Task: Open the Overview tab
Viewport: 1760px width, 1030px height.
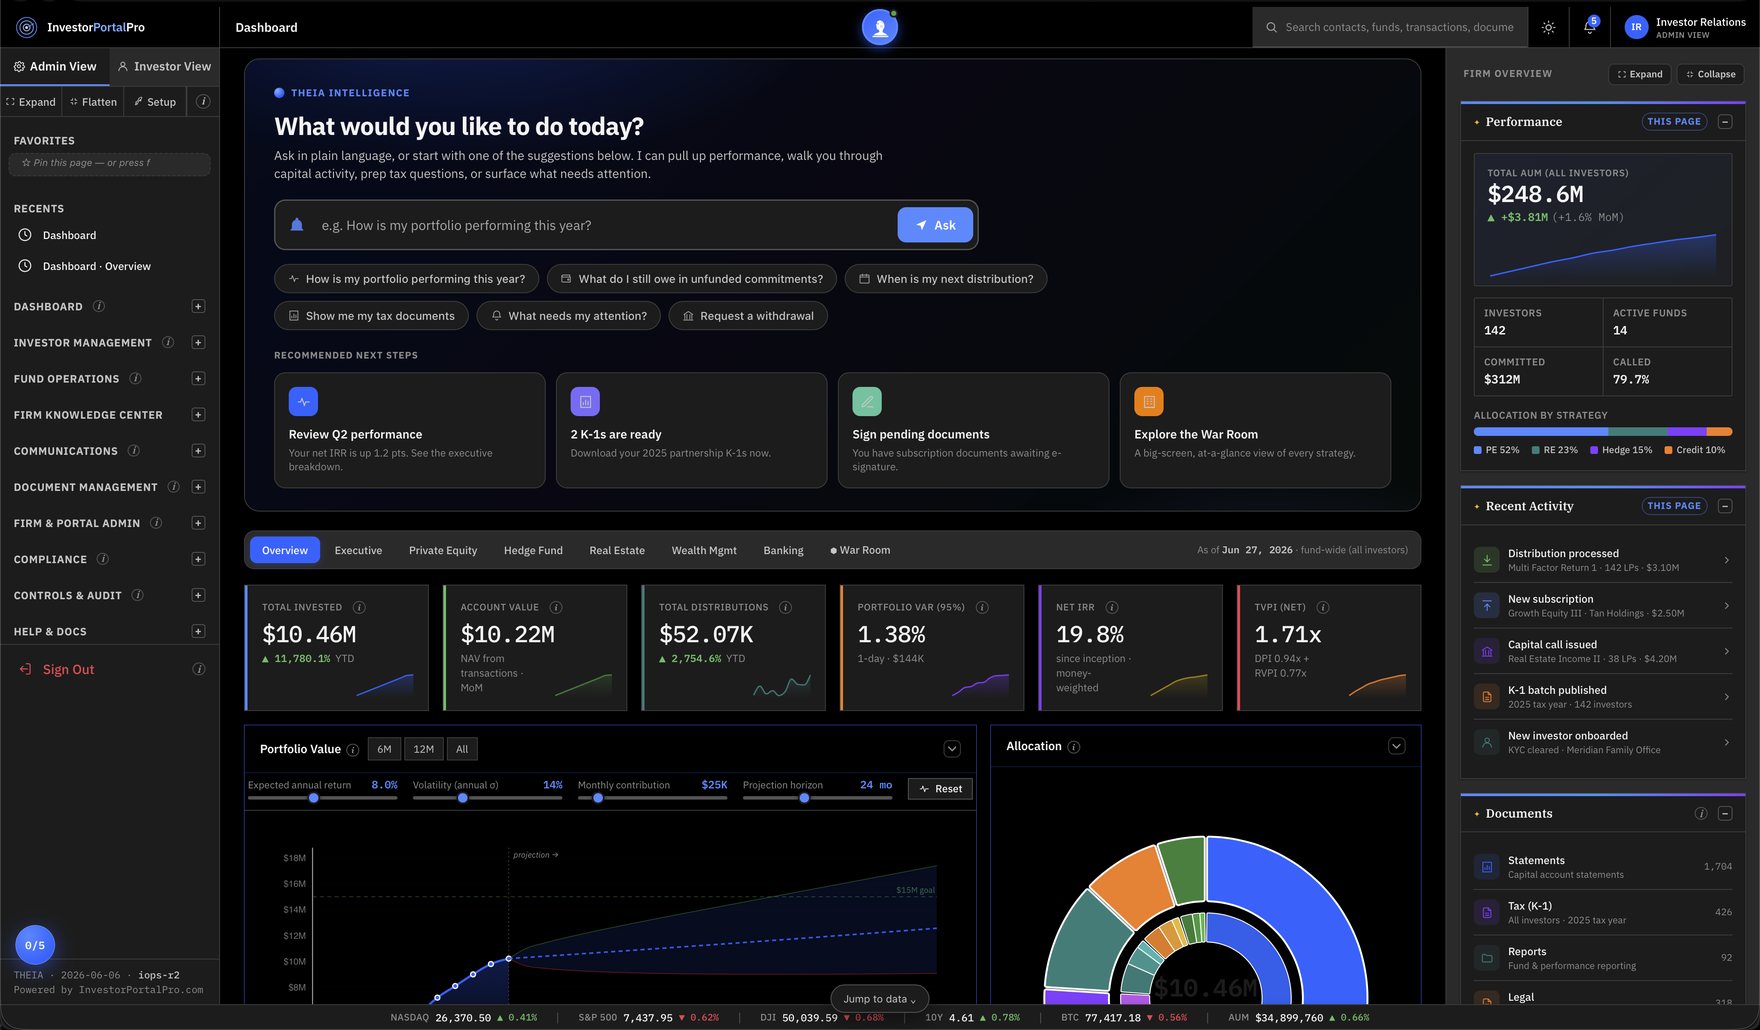Action: click(285, 550)
